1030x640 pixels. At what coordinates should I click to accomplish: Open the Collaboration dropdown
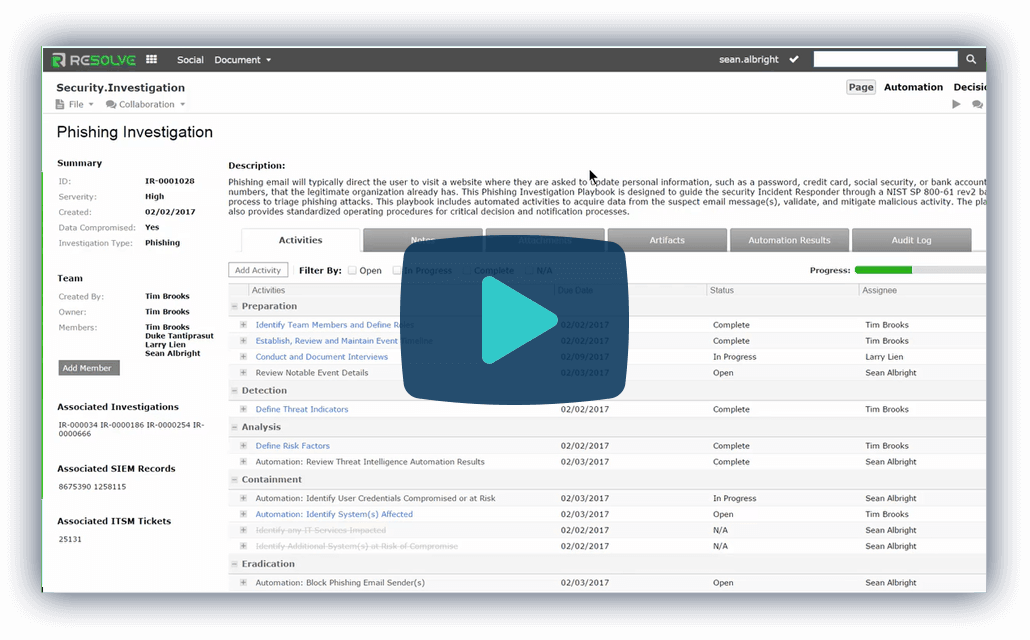pos(146,104)
